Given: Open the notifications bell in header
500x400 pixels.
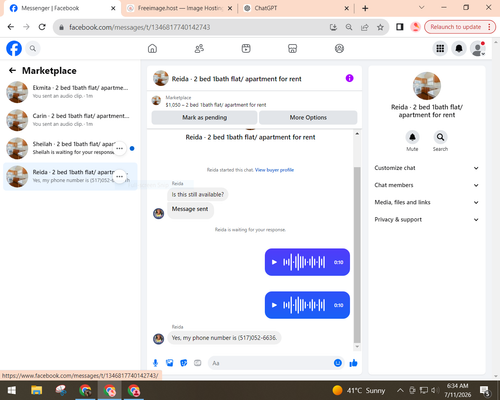Looking at the screenshot, I should (459, 49).
